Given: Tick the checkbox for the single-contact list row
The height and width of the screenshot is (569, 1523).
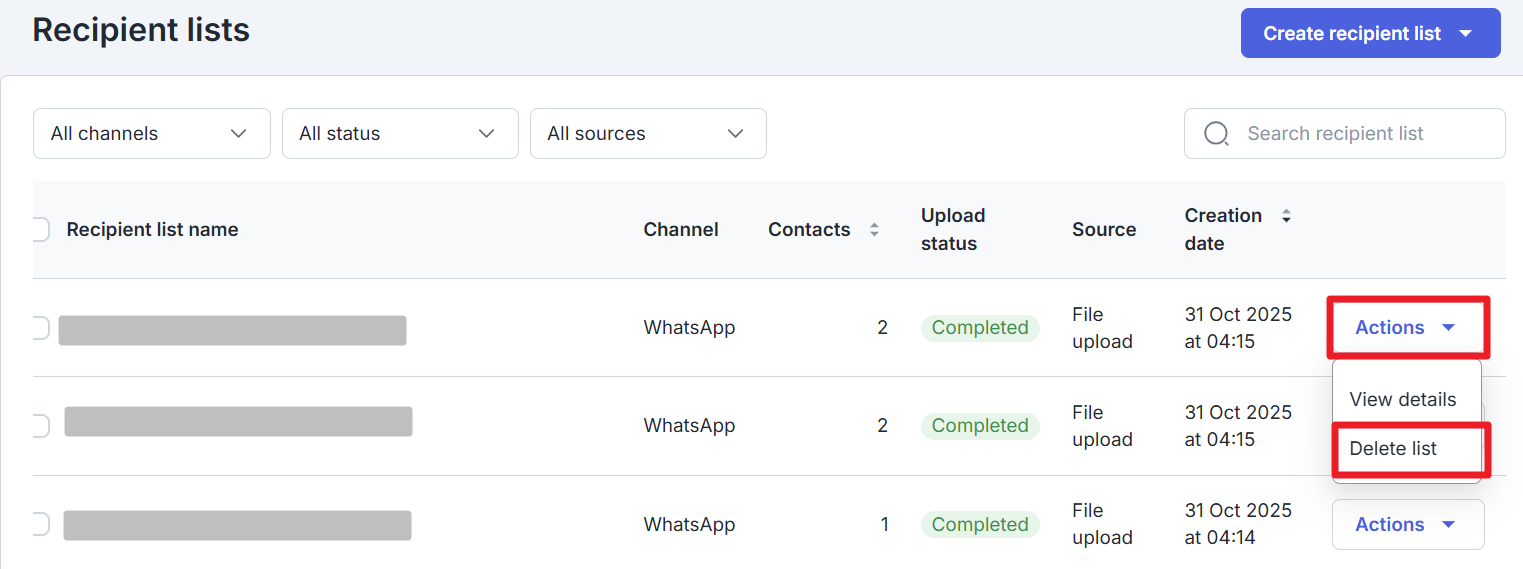Looking at the screenshot, I should (40, 524).
